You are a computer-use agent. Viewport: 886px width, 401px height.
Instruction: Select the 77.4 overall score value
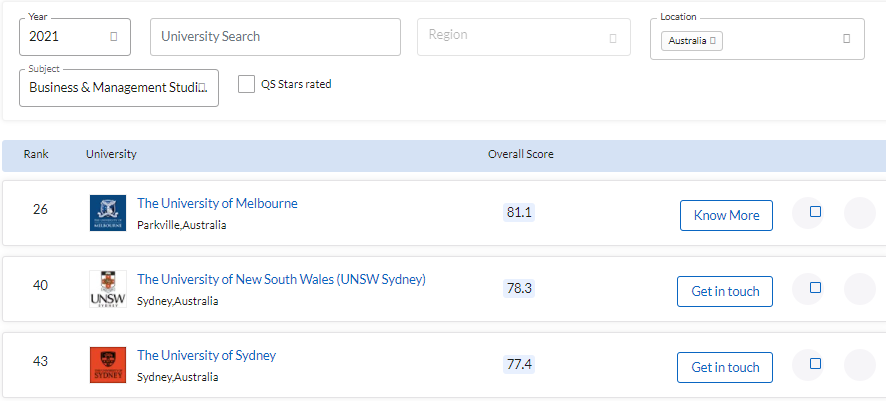pos(519,364)
